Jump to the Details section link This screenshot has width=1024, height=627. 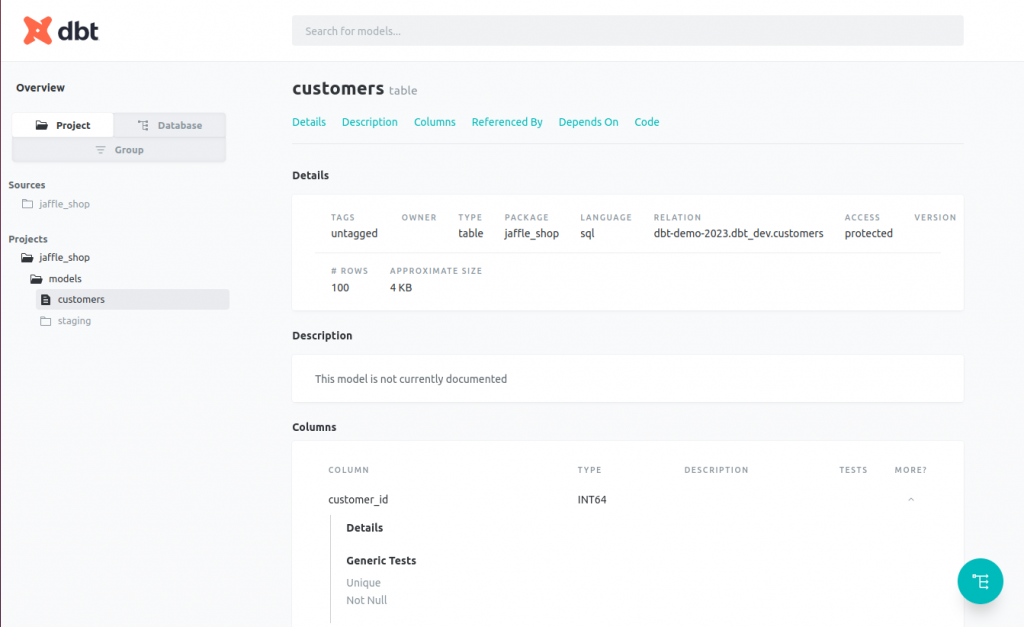[309, 122]
